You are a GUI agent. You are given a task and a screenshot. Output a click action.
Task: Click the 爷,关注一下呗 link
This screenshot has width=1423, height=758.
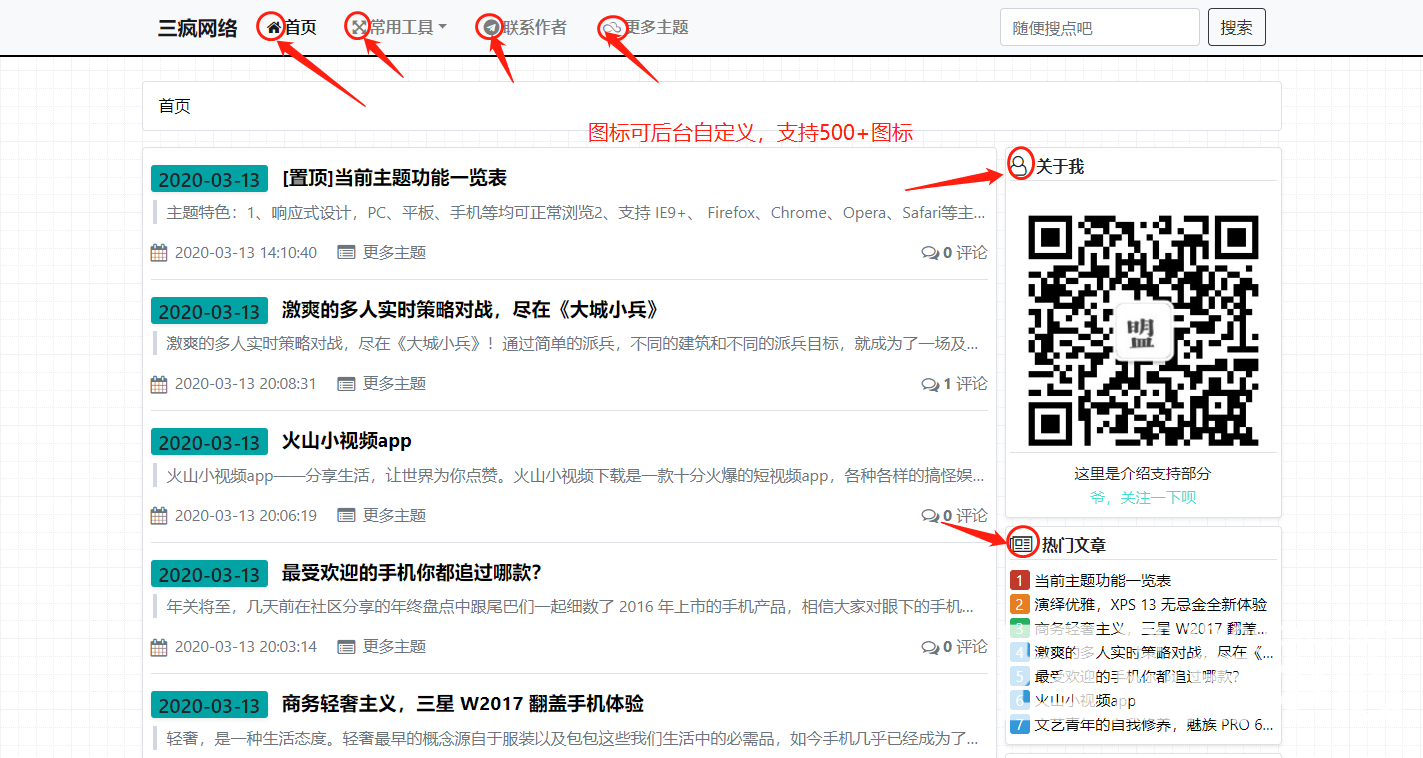1142,497
